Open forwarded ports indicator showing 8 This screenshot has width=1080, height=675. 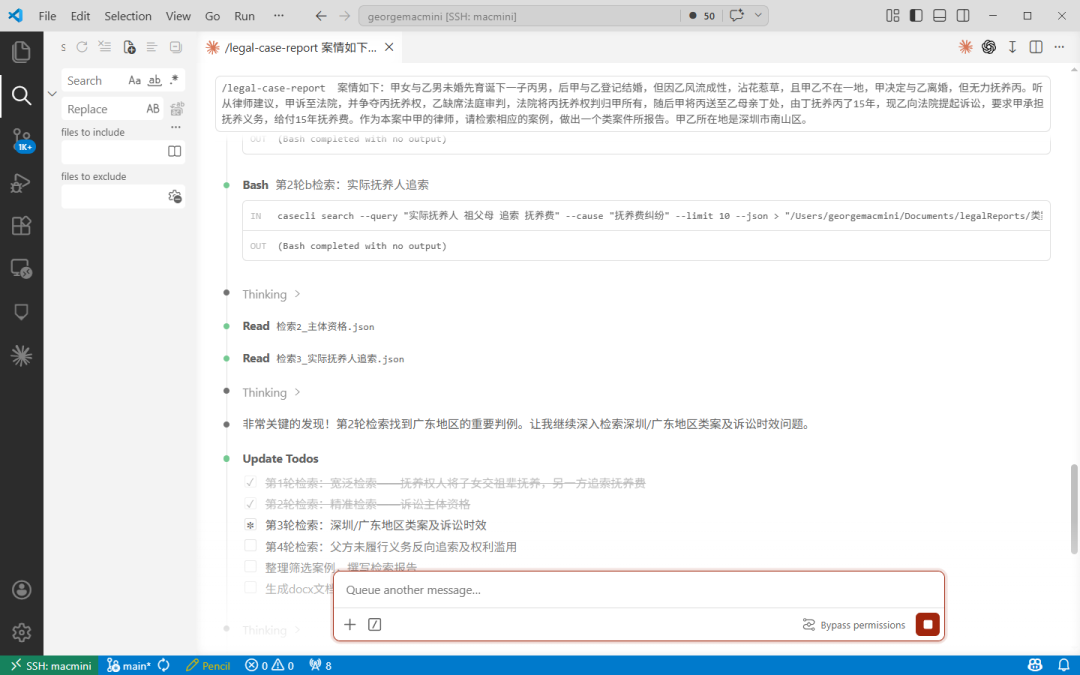[x=320, y=665]
